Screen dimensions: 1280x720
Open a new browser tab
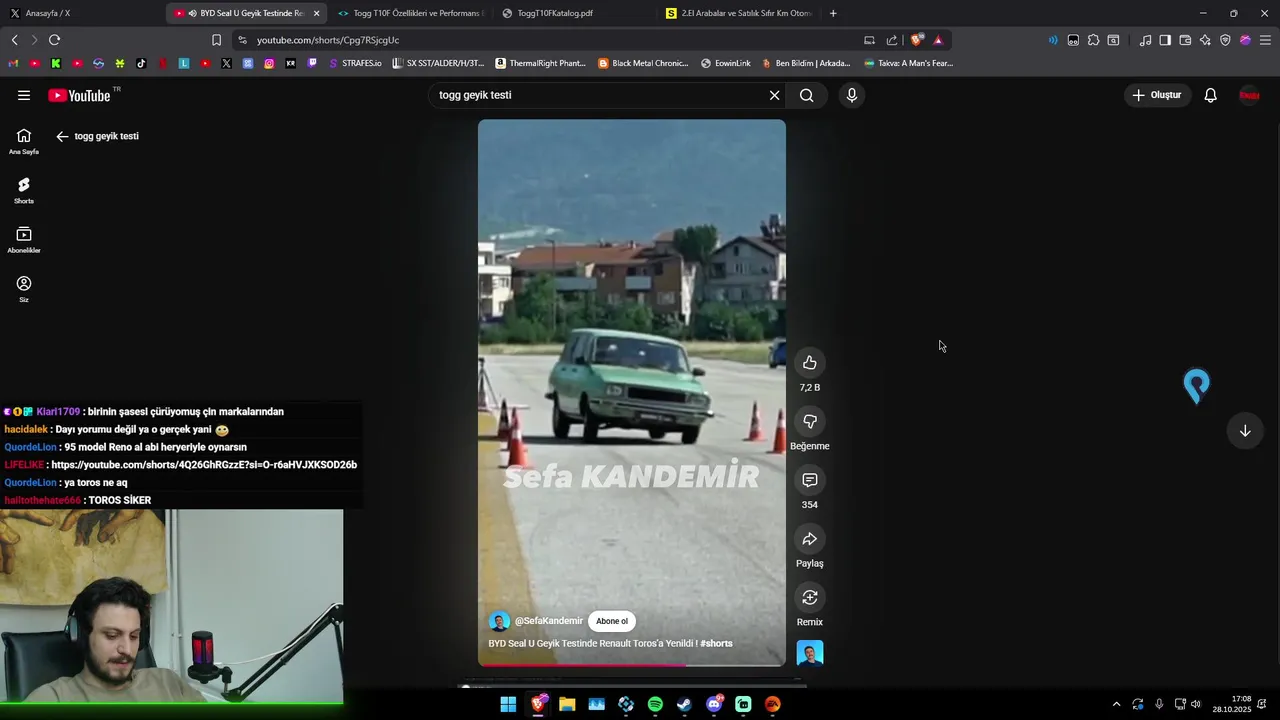point(833,13)
